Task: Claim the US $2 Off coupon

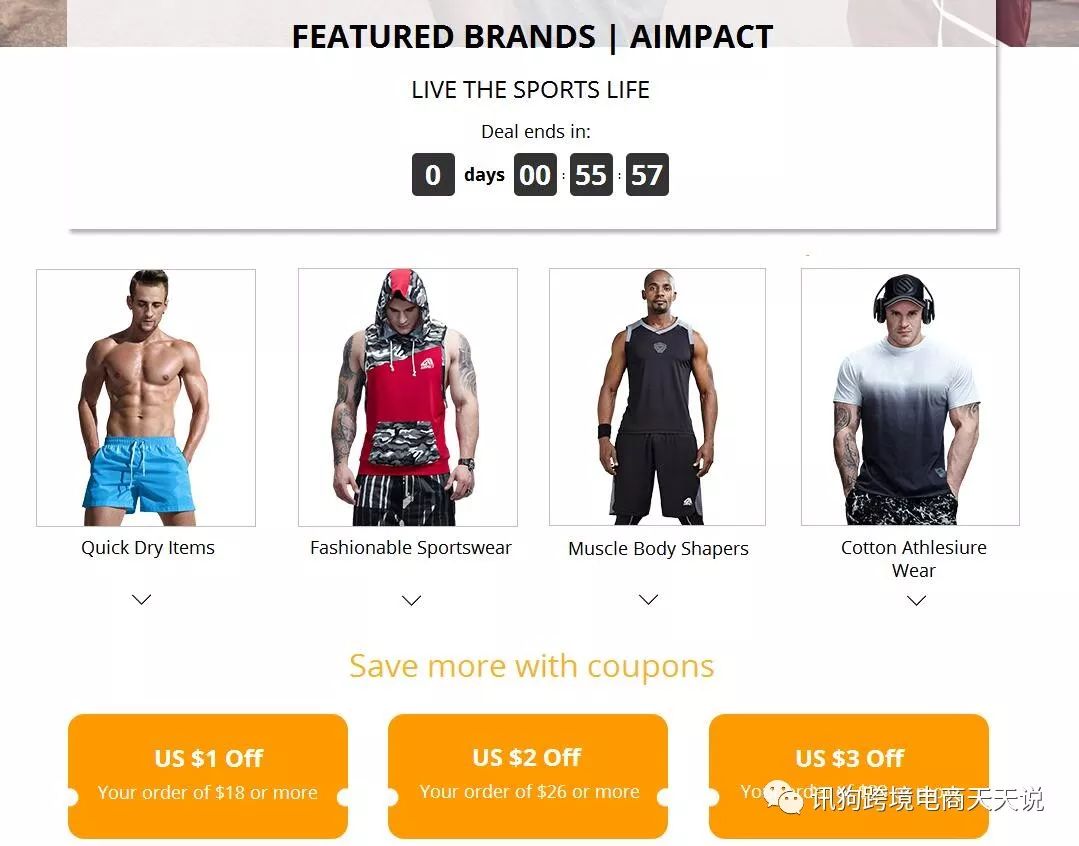Action: [528, 775]
